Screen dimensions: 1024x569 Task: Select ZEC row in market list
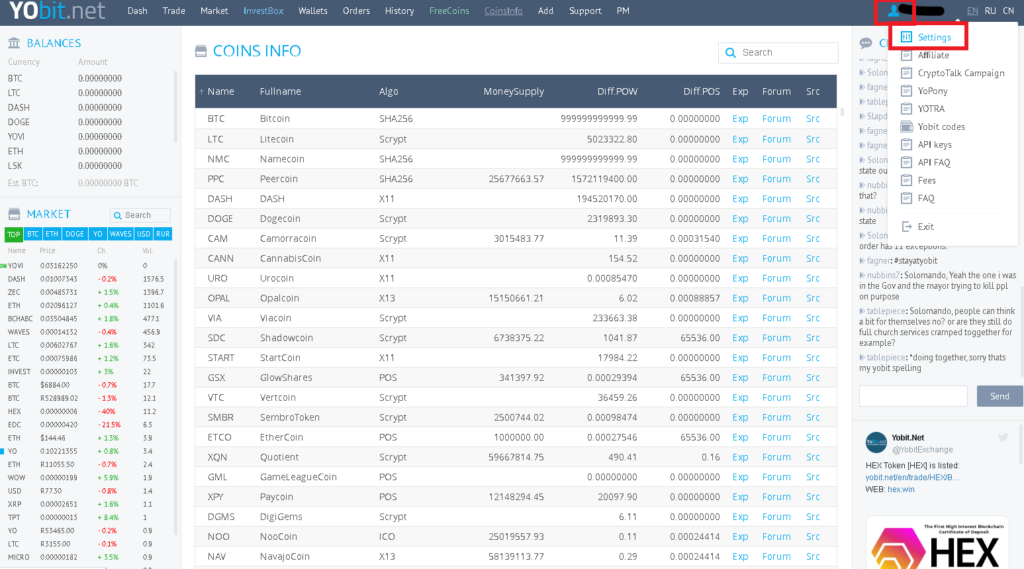[88, 293]
